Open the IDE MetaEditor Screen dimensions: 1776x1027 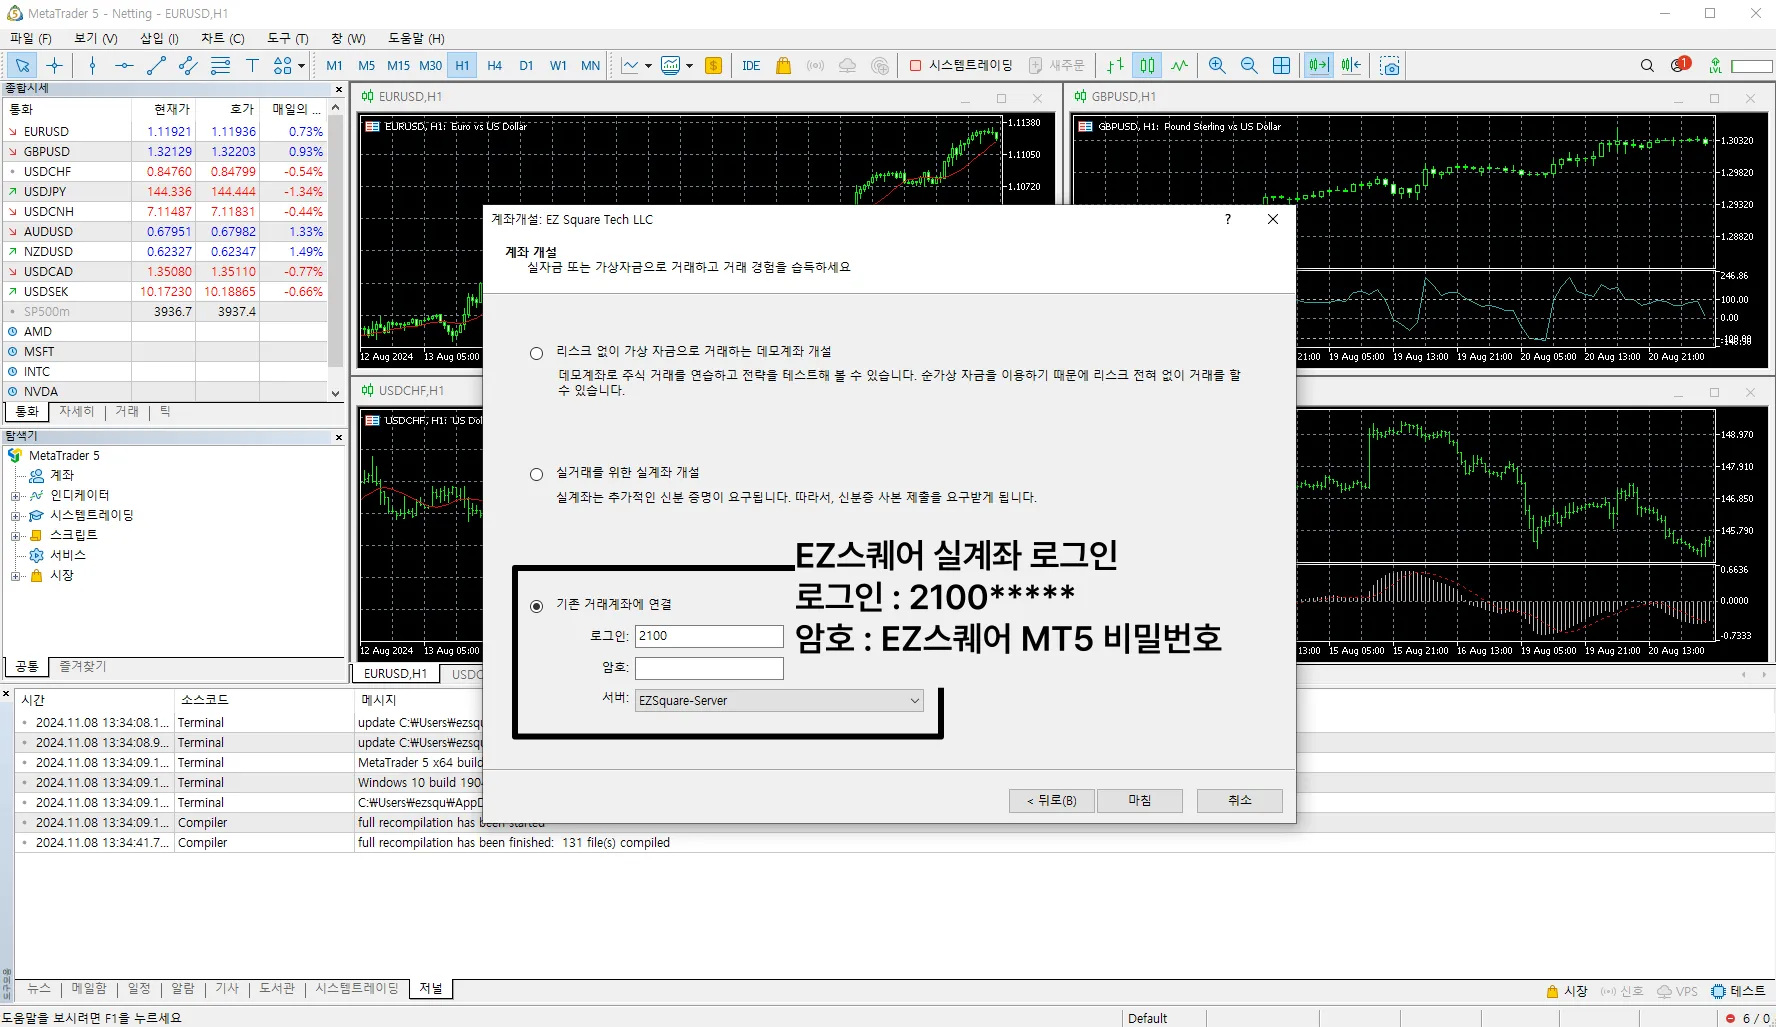(x=751, y=66)
